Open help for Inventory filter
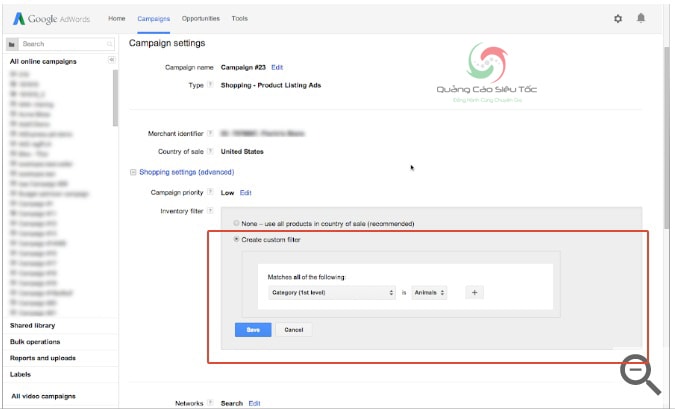 tap(210, 211)
